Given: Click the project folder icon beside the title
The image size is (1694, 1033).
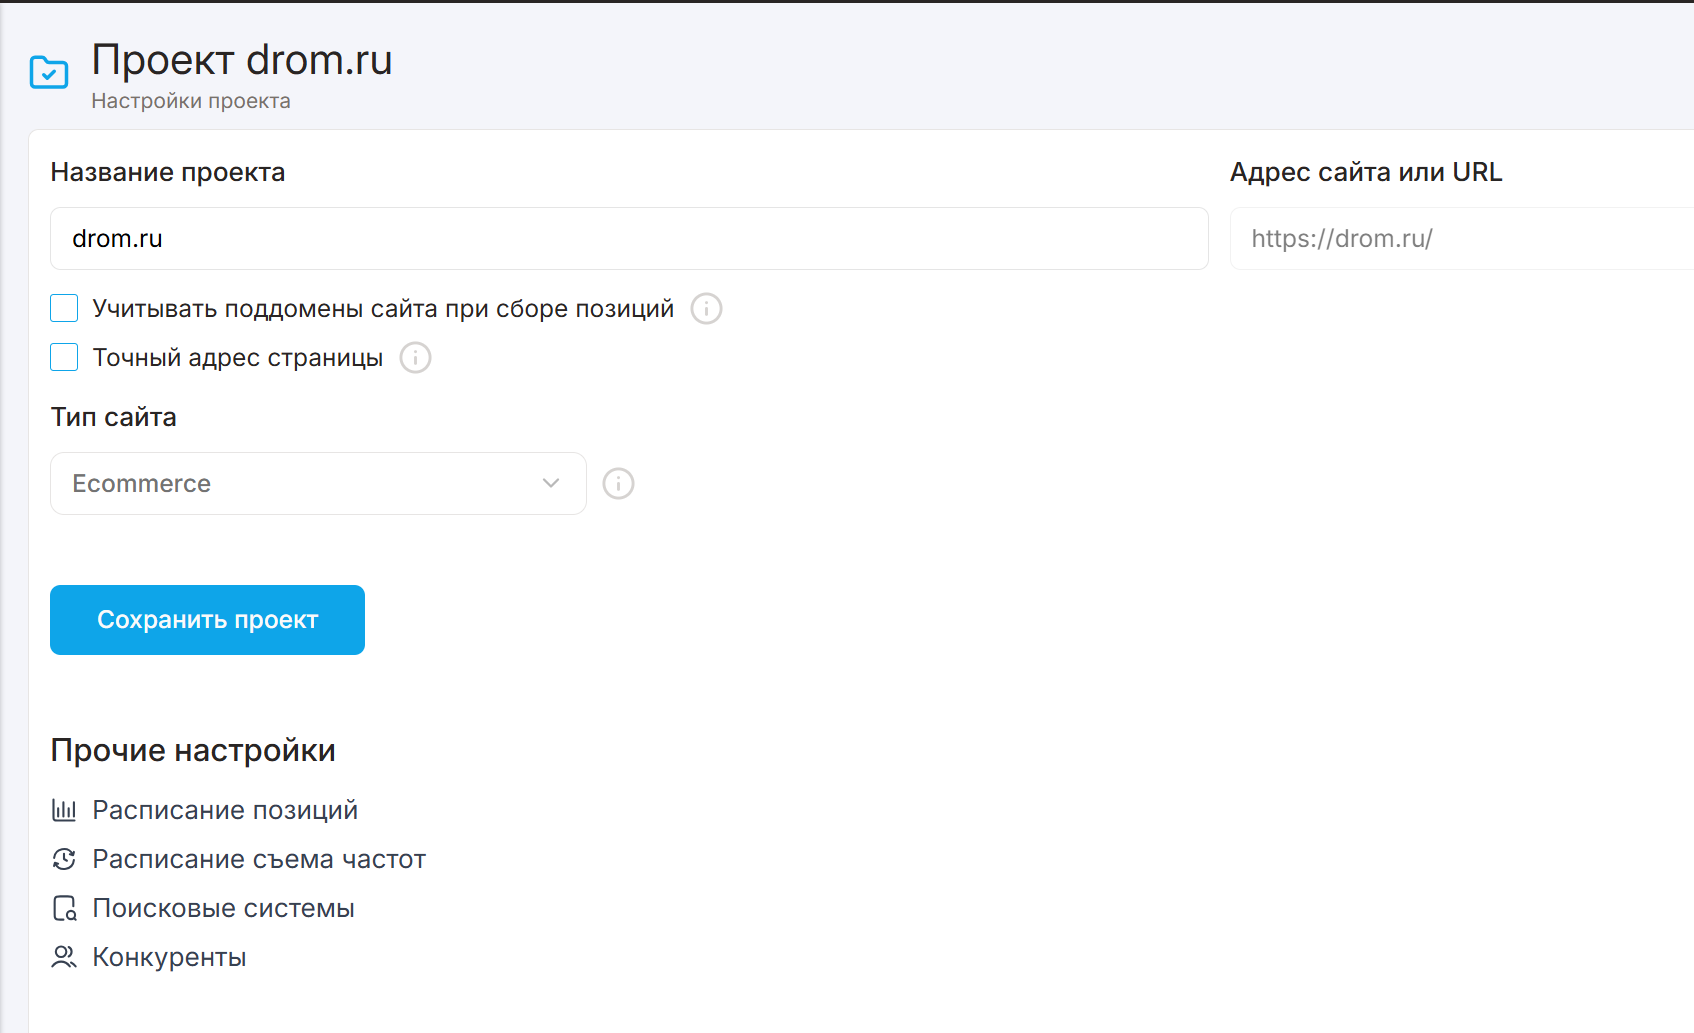Looking at the screenshot, I should (x=49, y=72).
